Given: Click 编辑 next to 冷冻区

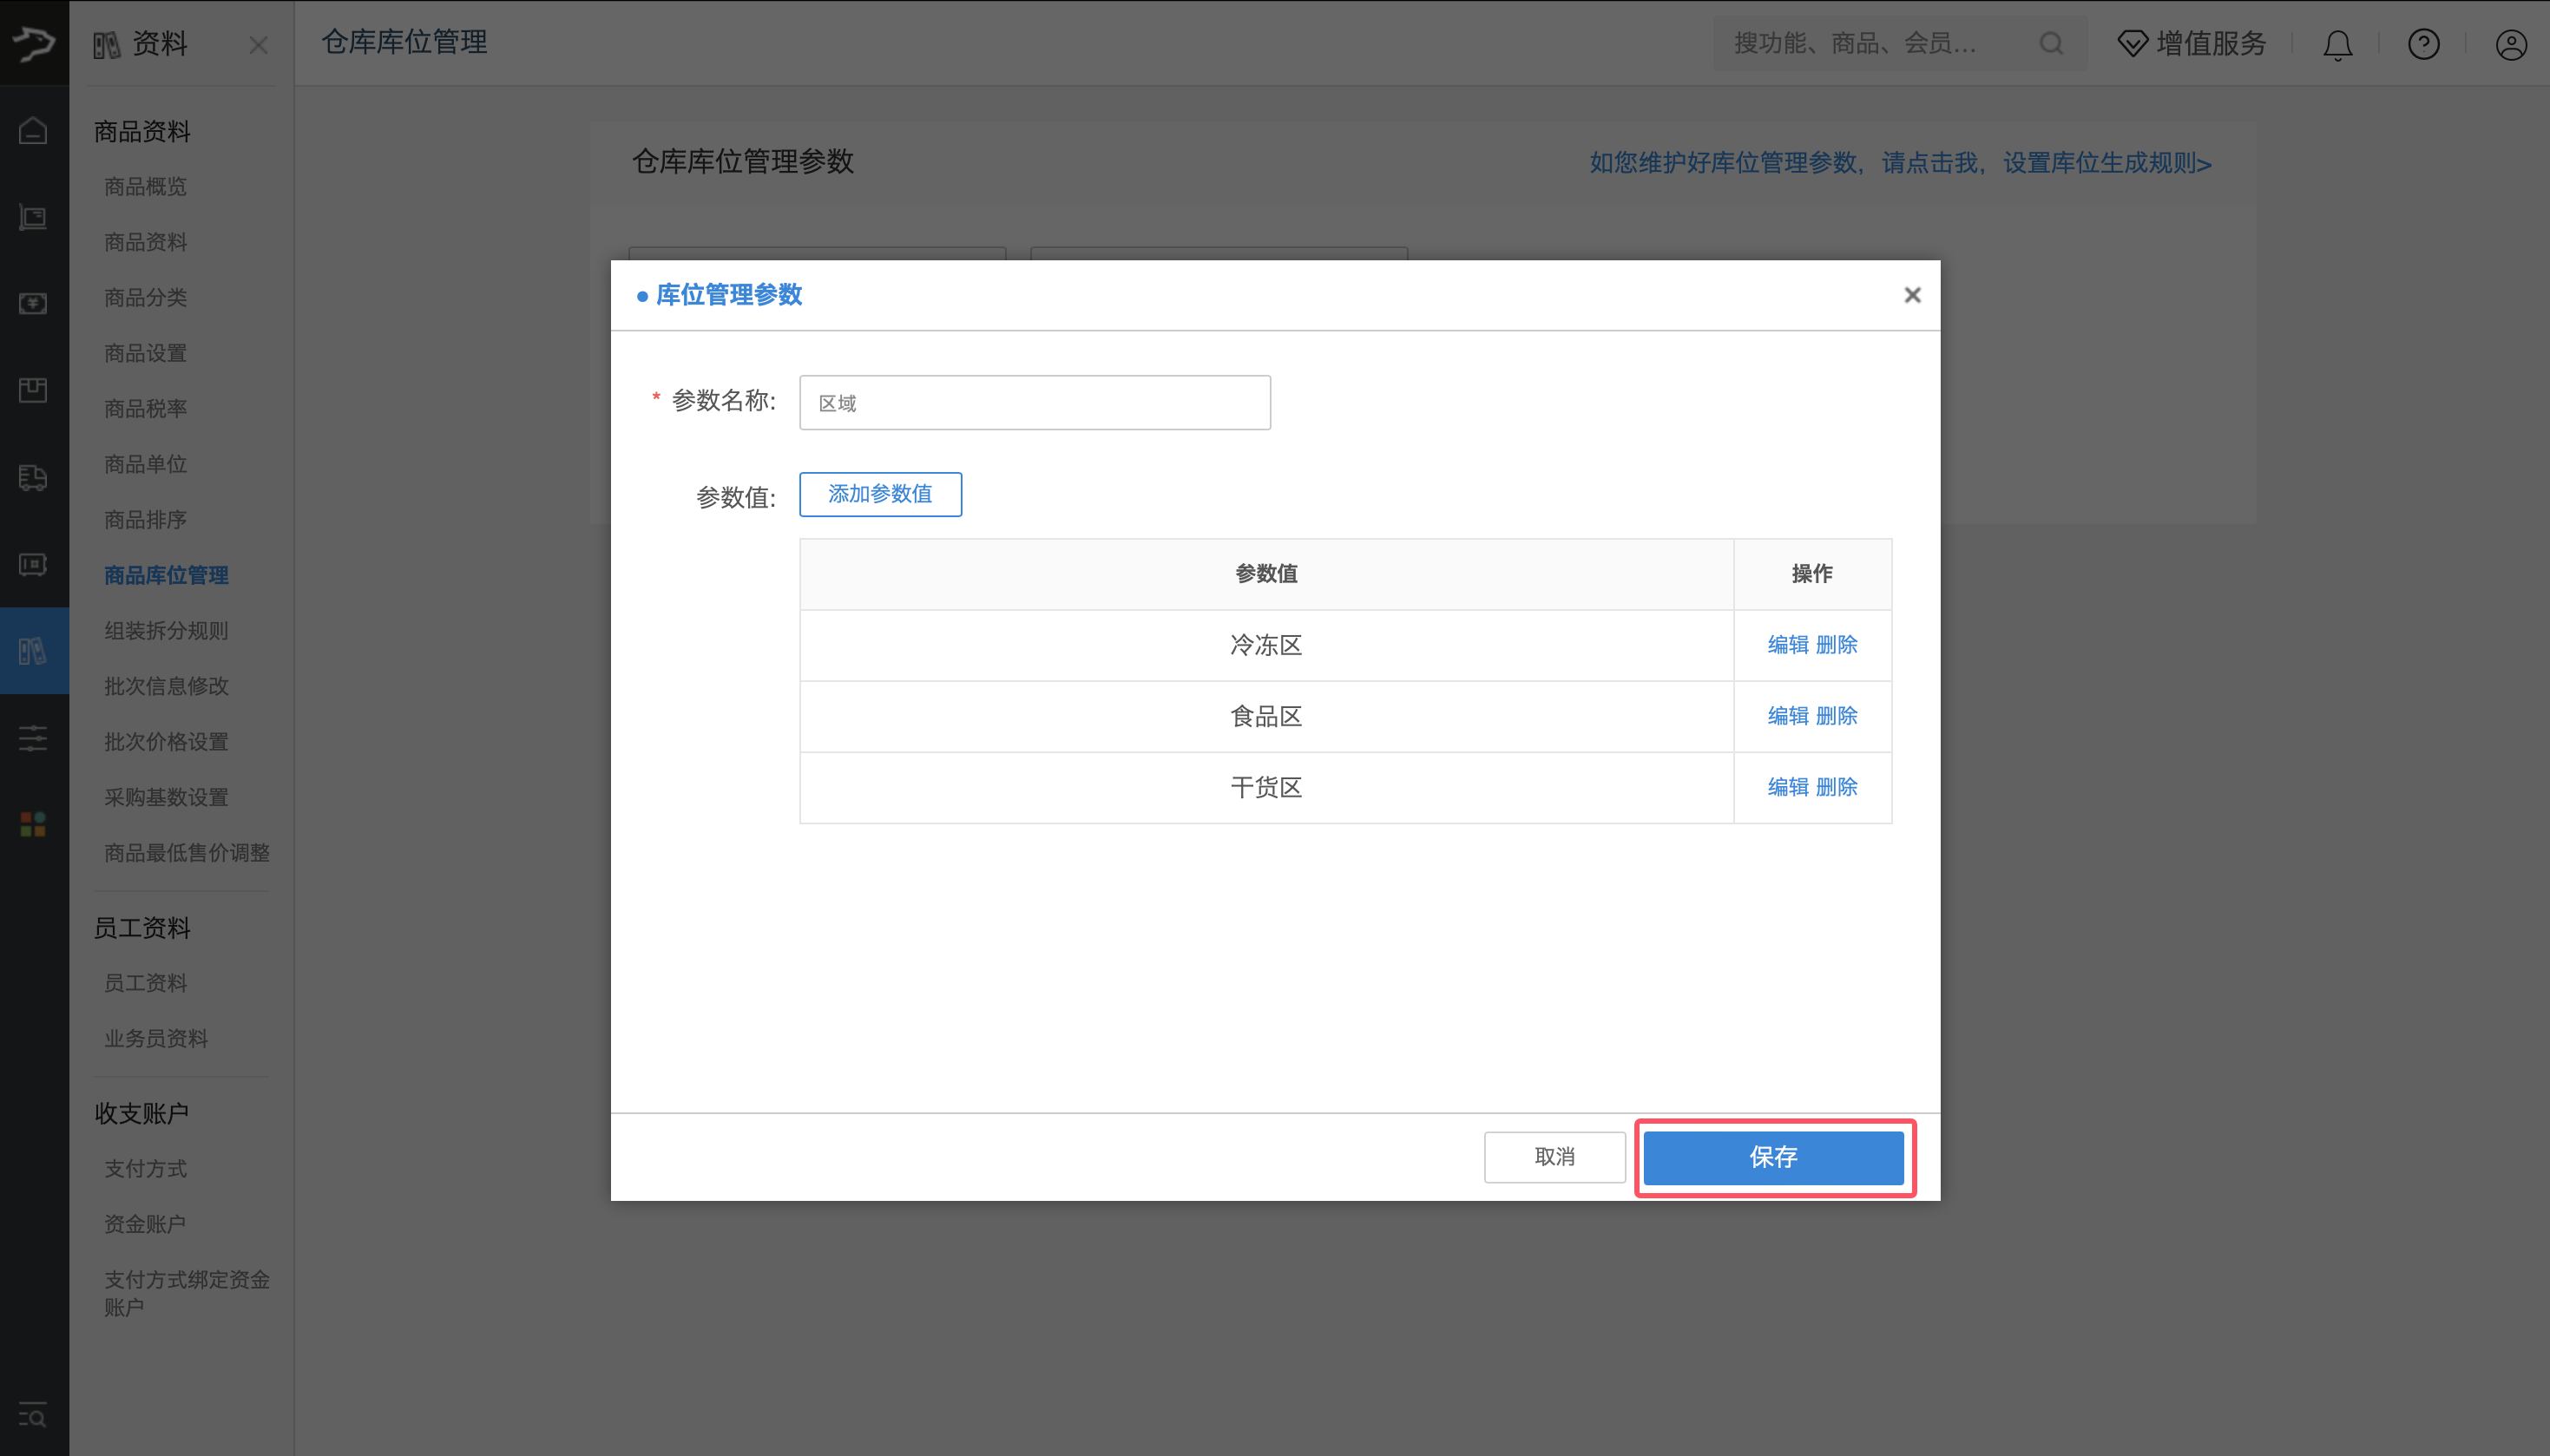Looking at the screenshot, I should [x=1787, y=645].
